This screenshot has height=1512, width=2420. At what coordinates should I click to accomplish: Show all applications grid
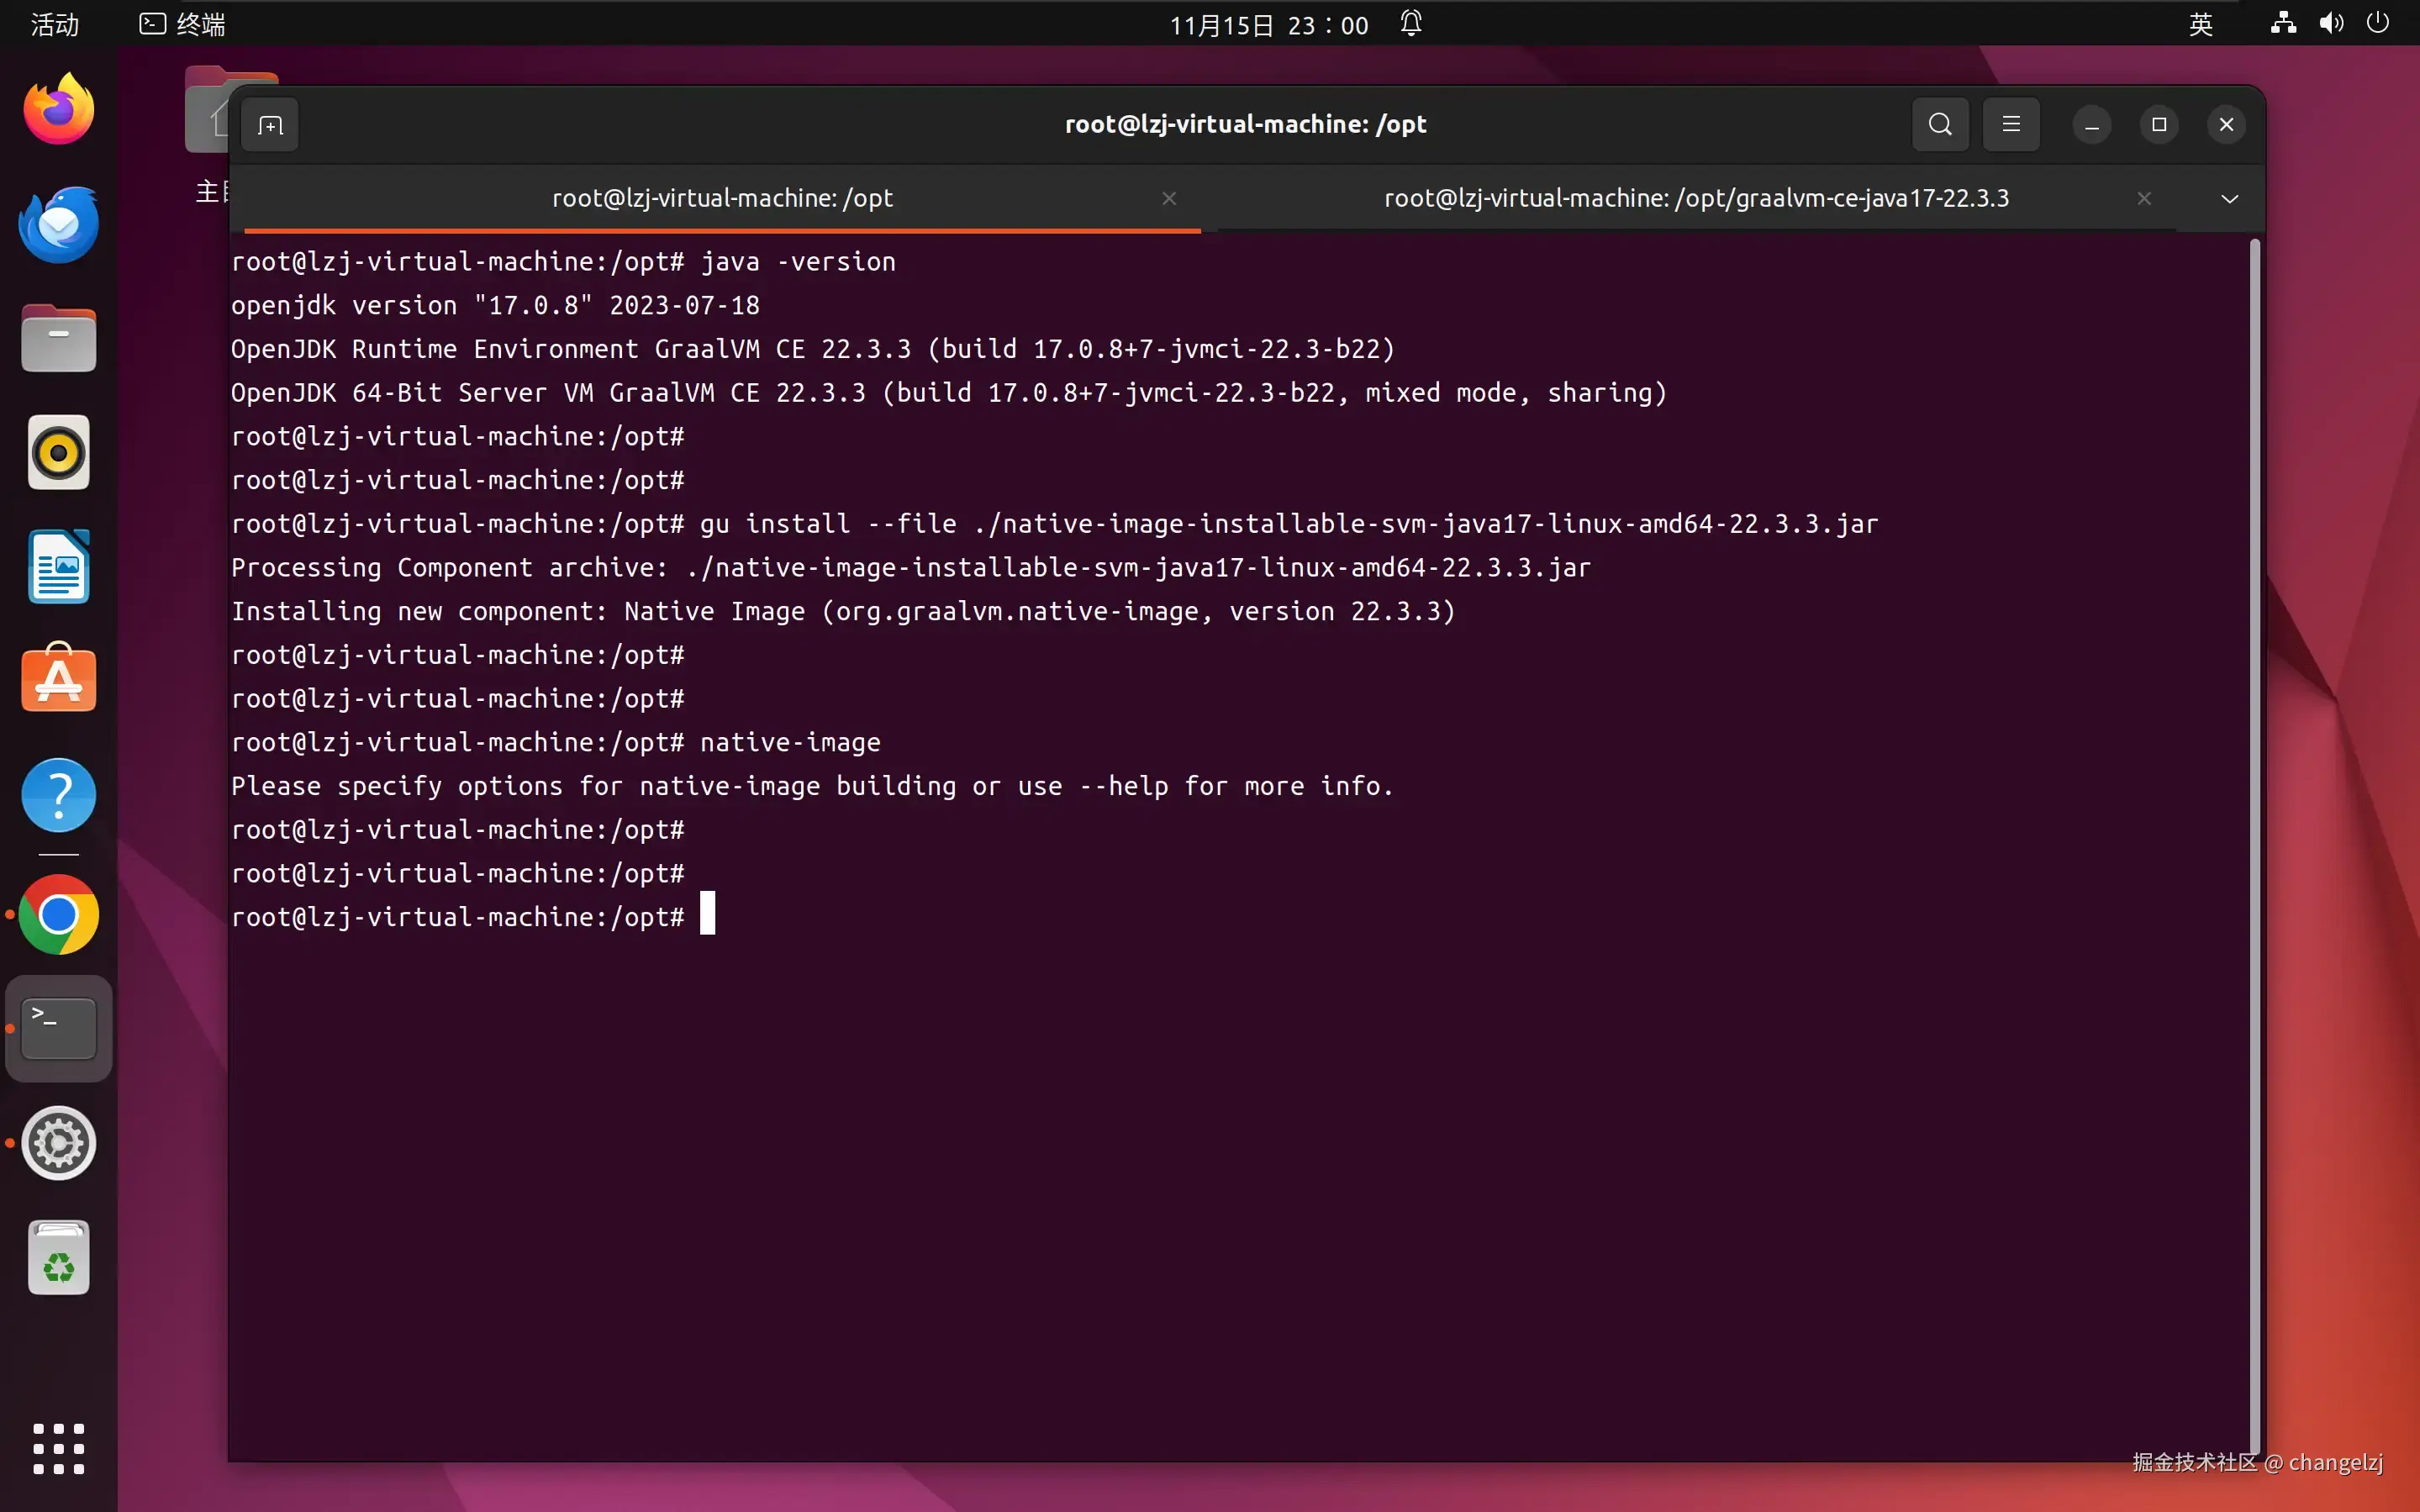59,1449
